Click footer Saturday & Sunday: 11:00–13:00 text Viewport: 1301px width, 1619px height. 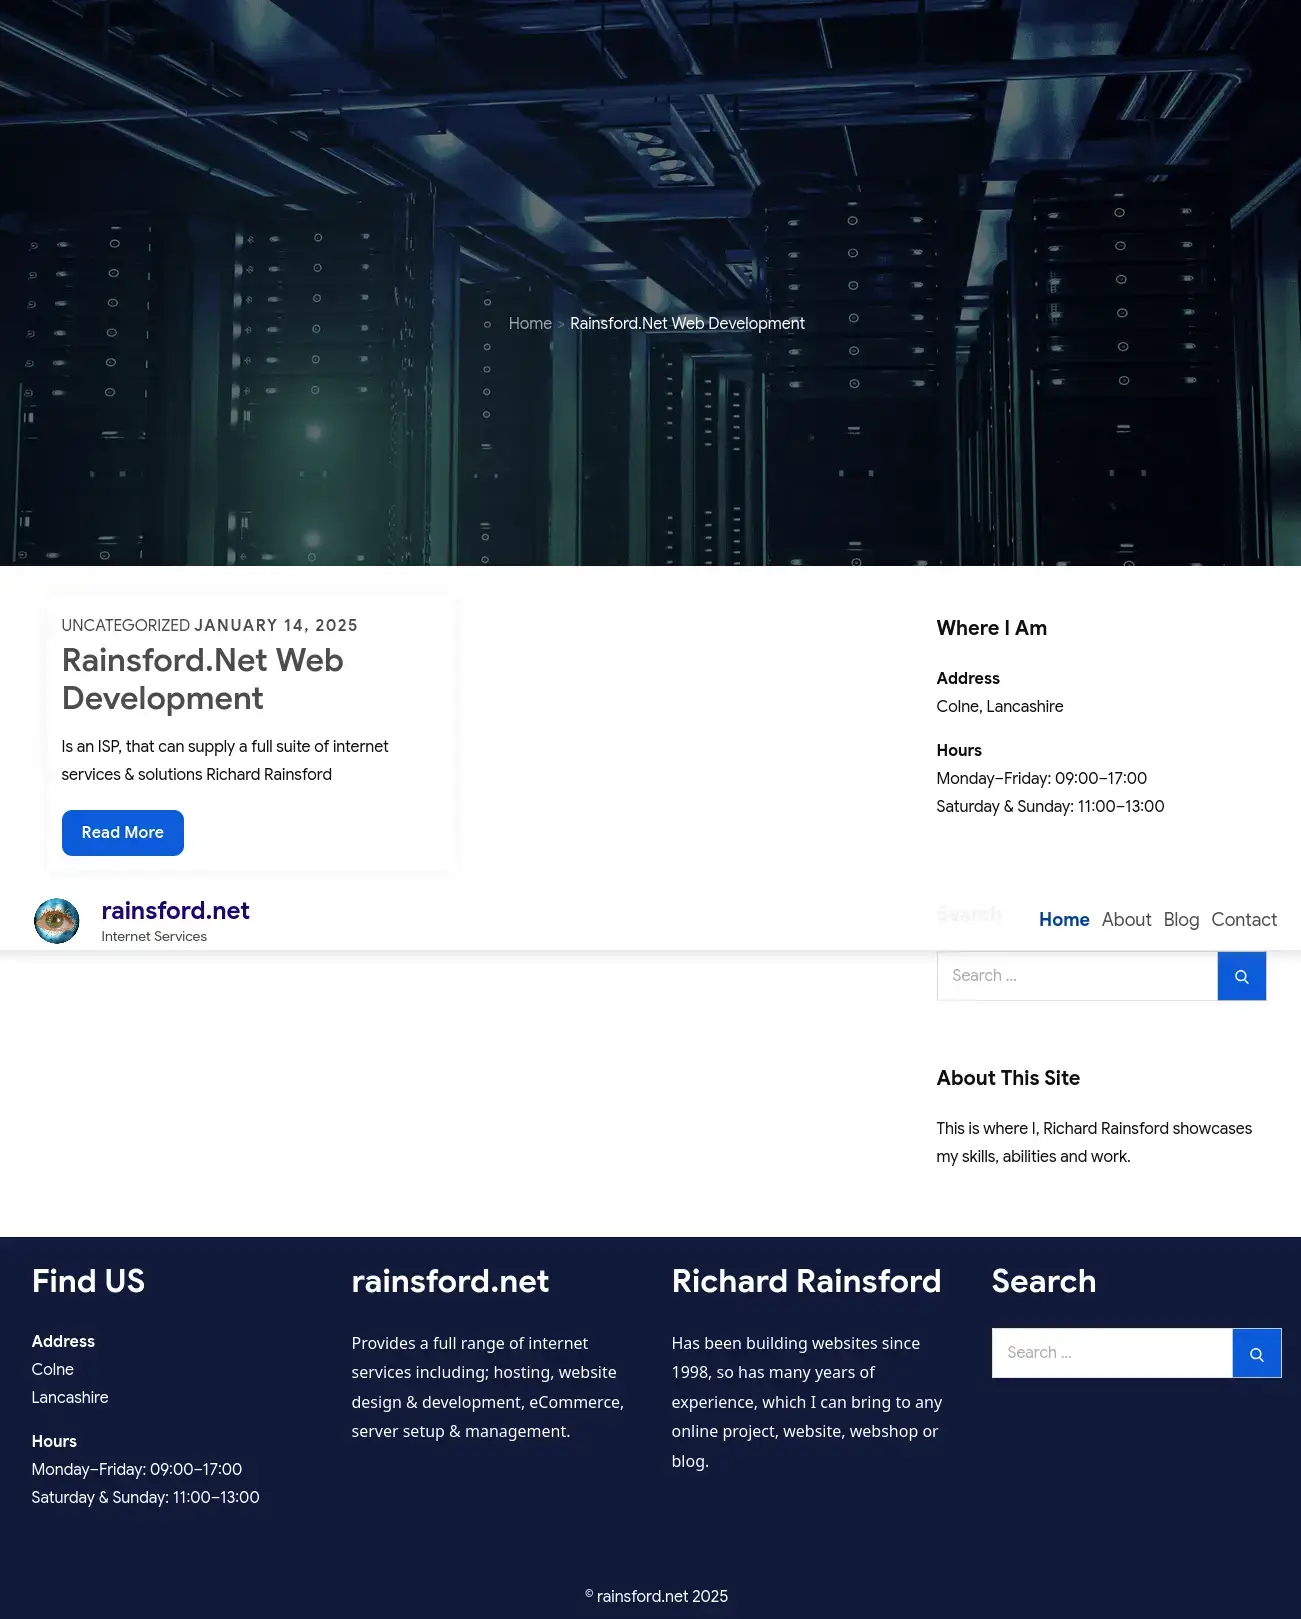tap(146, 1498)
